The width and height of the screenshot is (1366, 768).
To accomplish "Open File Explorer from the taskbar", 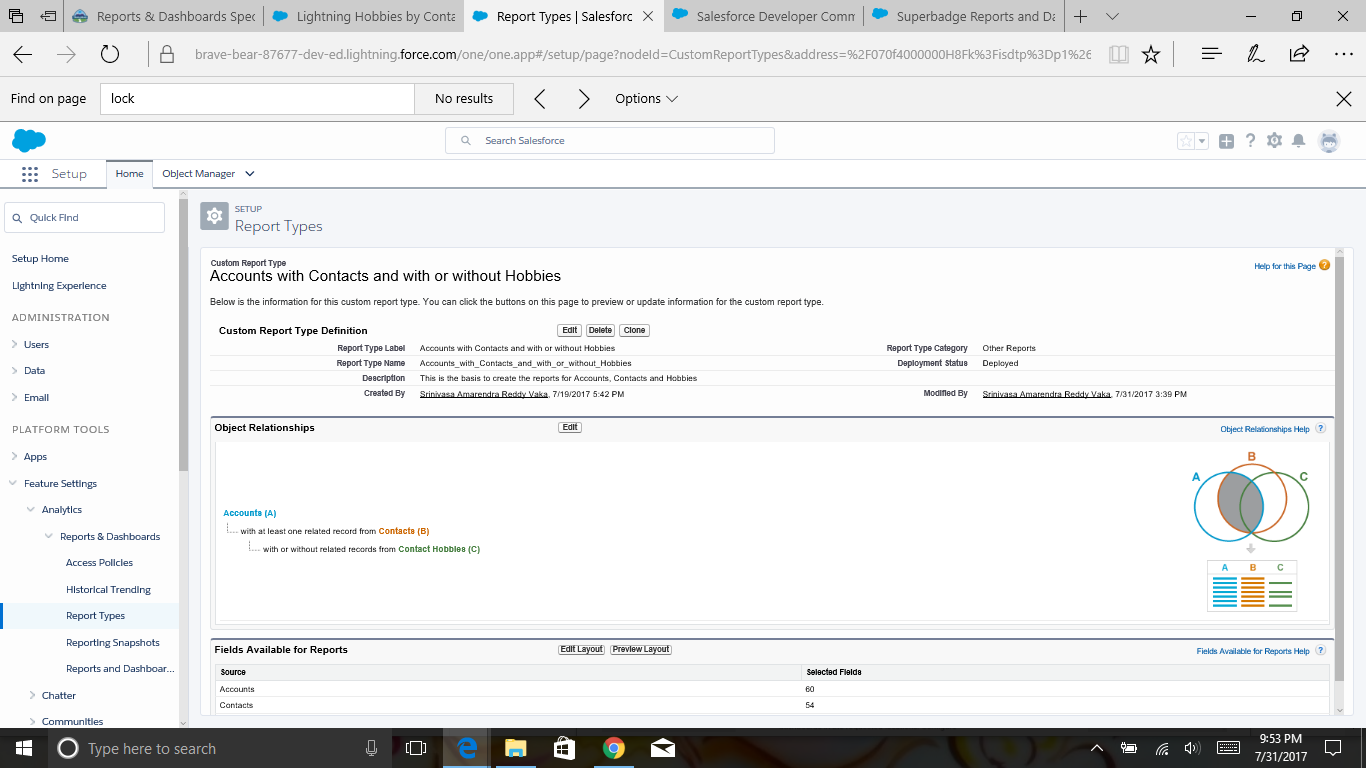I will (x=515, y=748).
